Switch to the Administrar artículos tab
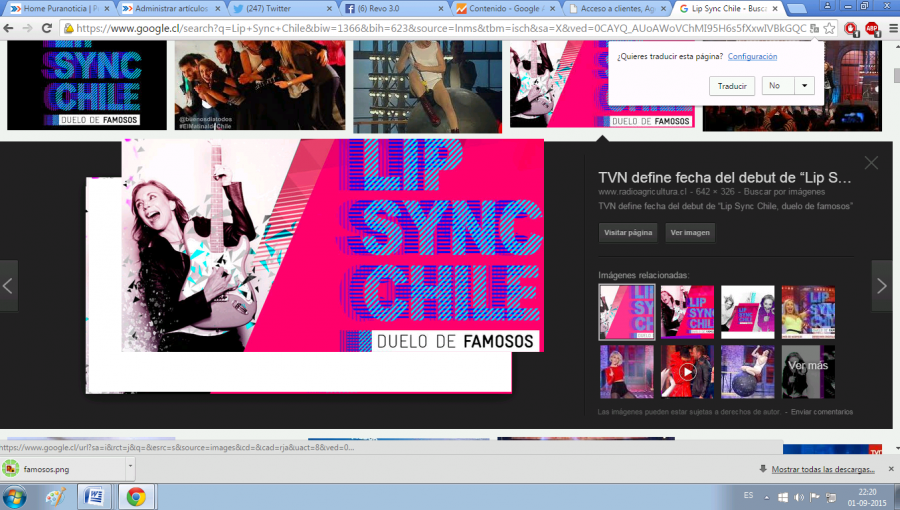 [x=169, y=9]
